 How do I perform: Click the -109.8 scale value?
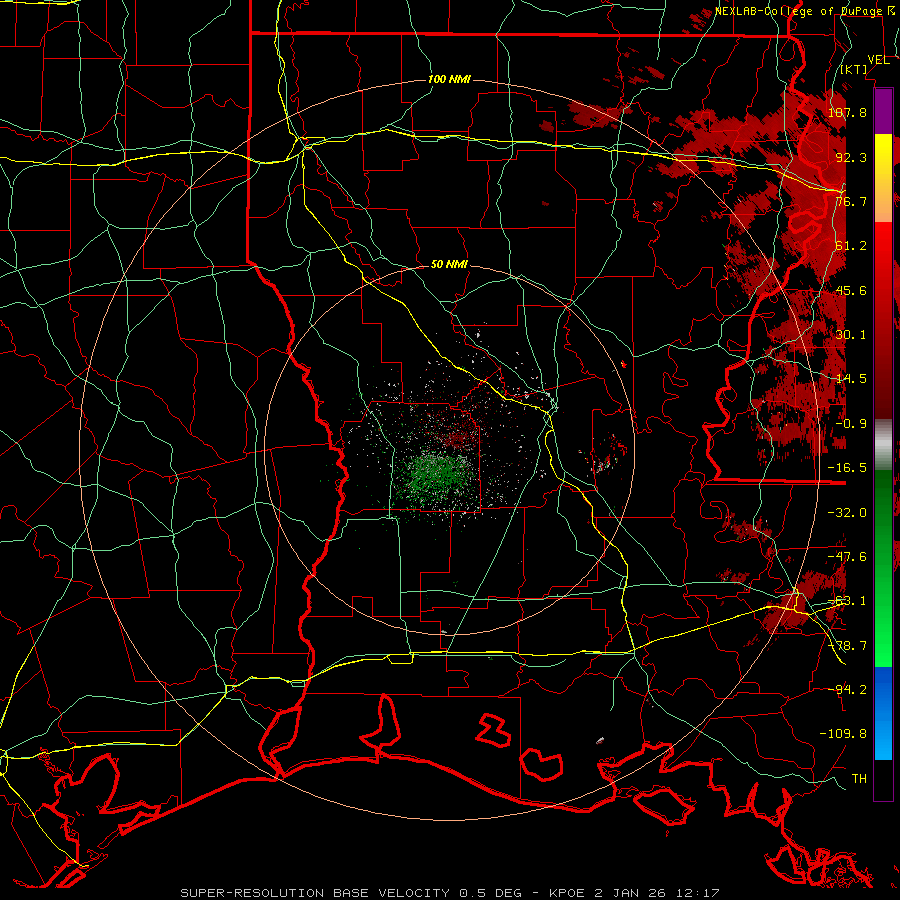click(843, 734)
